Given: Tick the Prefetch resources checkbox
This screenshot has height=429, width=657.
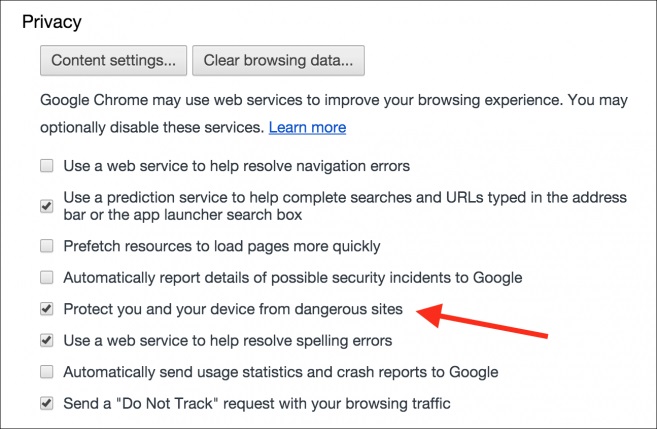Looking at the screenshot, I should pos(47,246).
